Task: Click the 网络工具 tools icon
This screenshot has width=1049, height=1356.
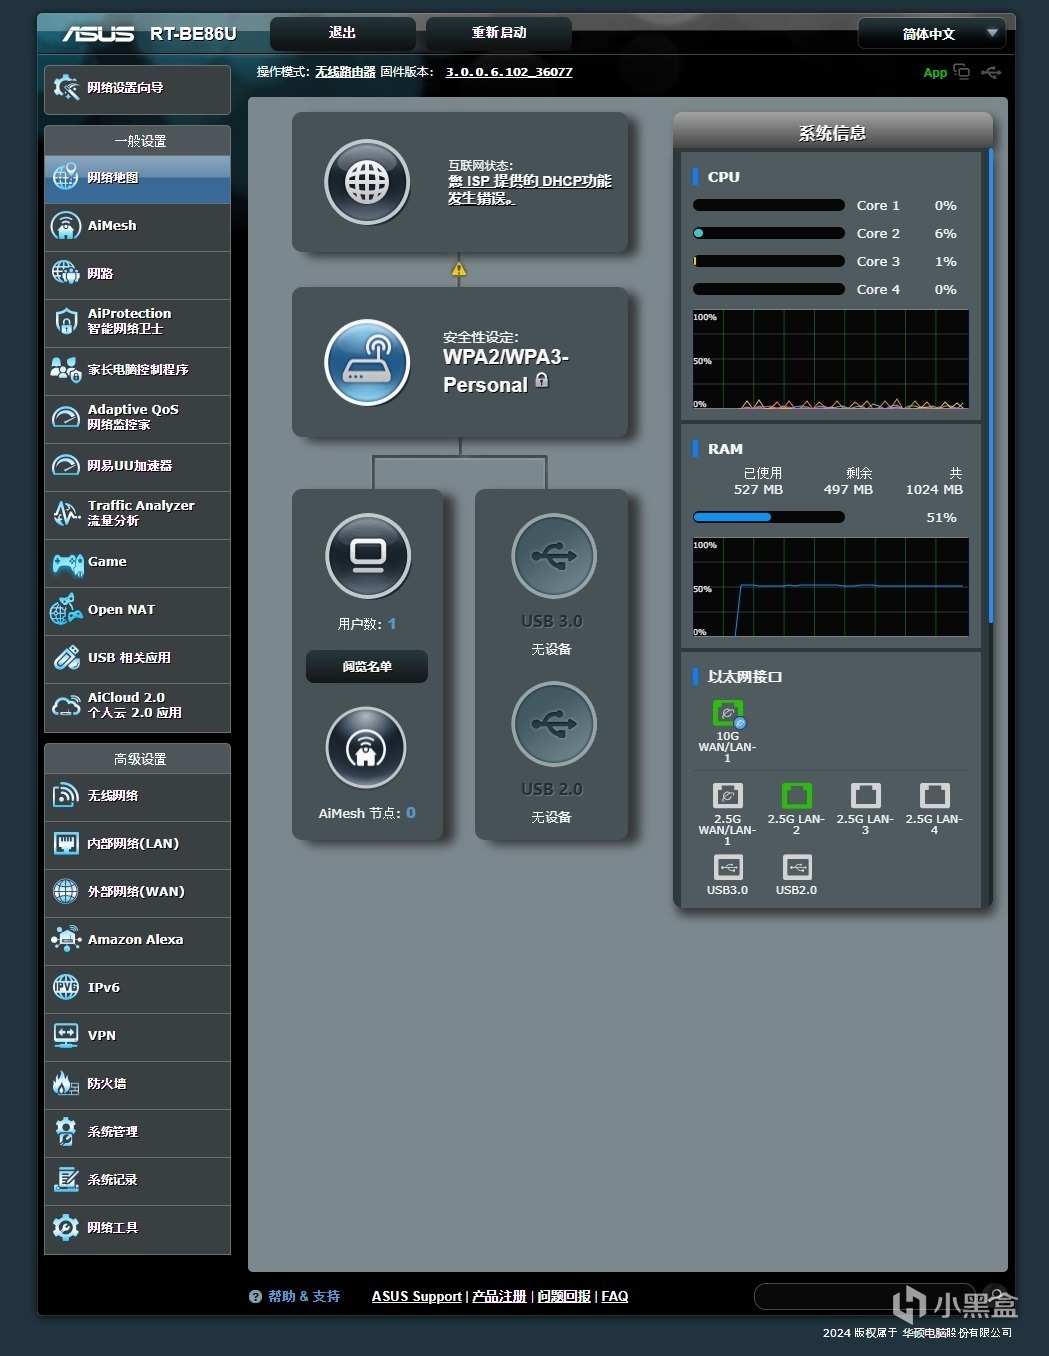Action: point(66,1228)
